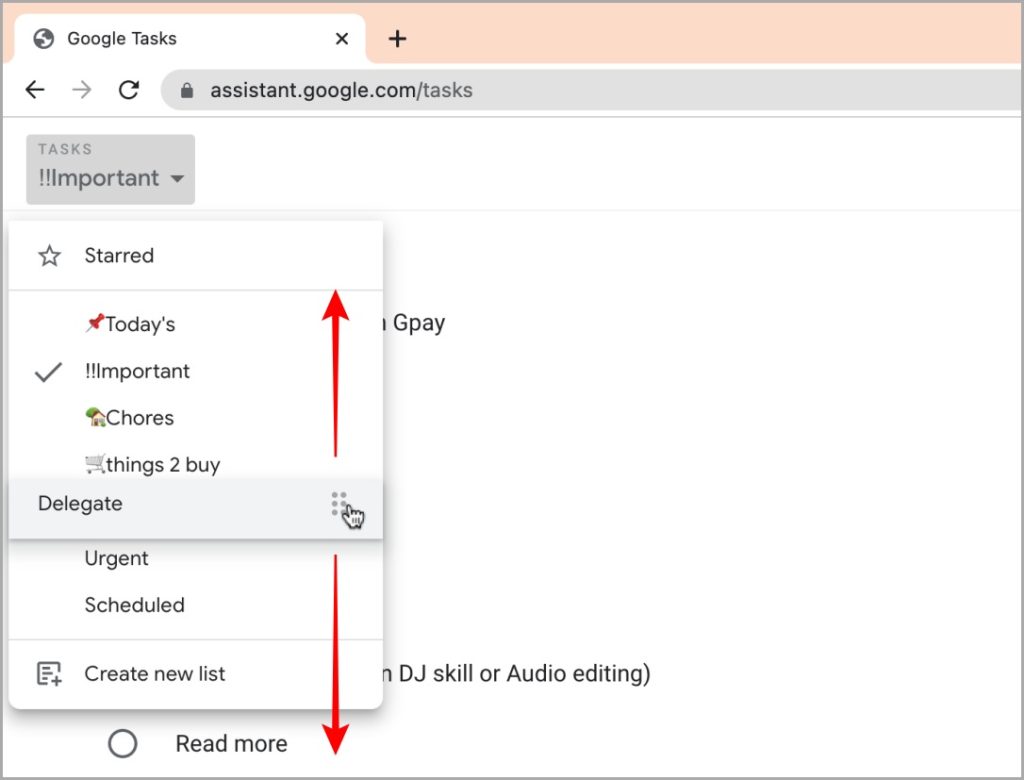Click the checkmark beside !!Important
This screenshot has width=1024, height=780.
coord(48,372)
